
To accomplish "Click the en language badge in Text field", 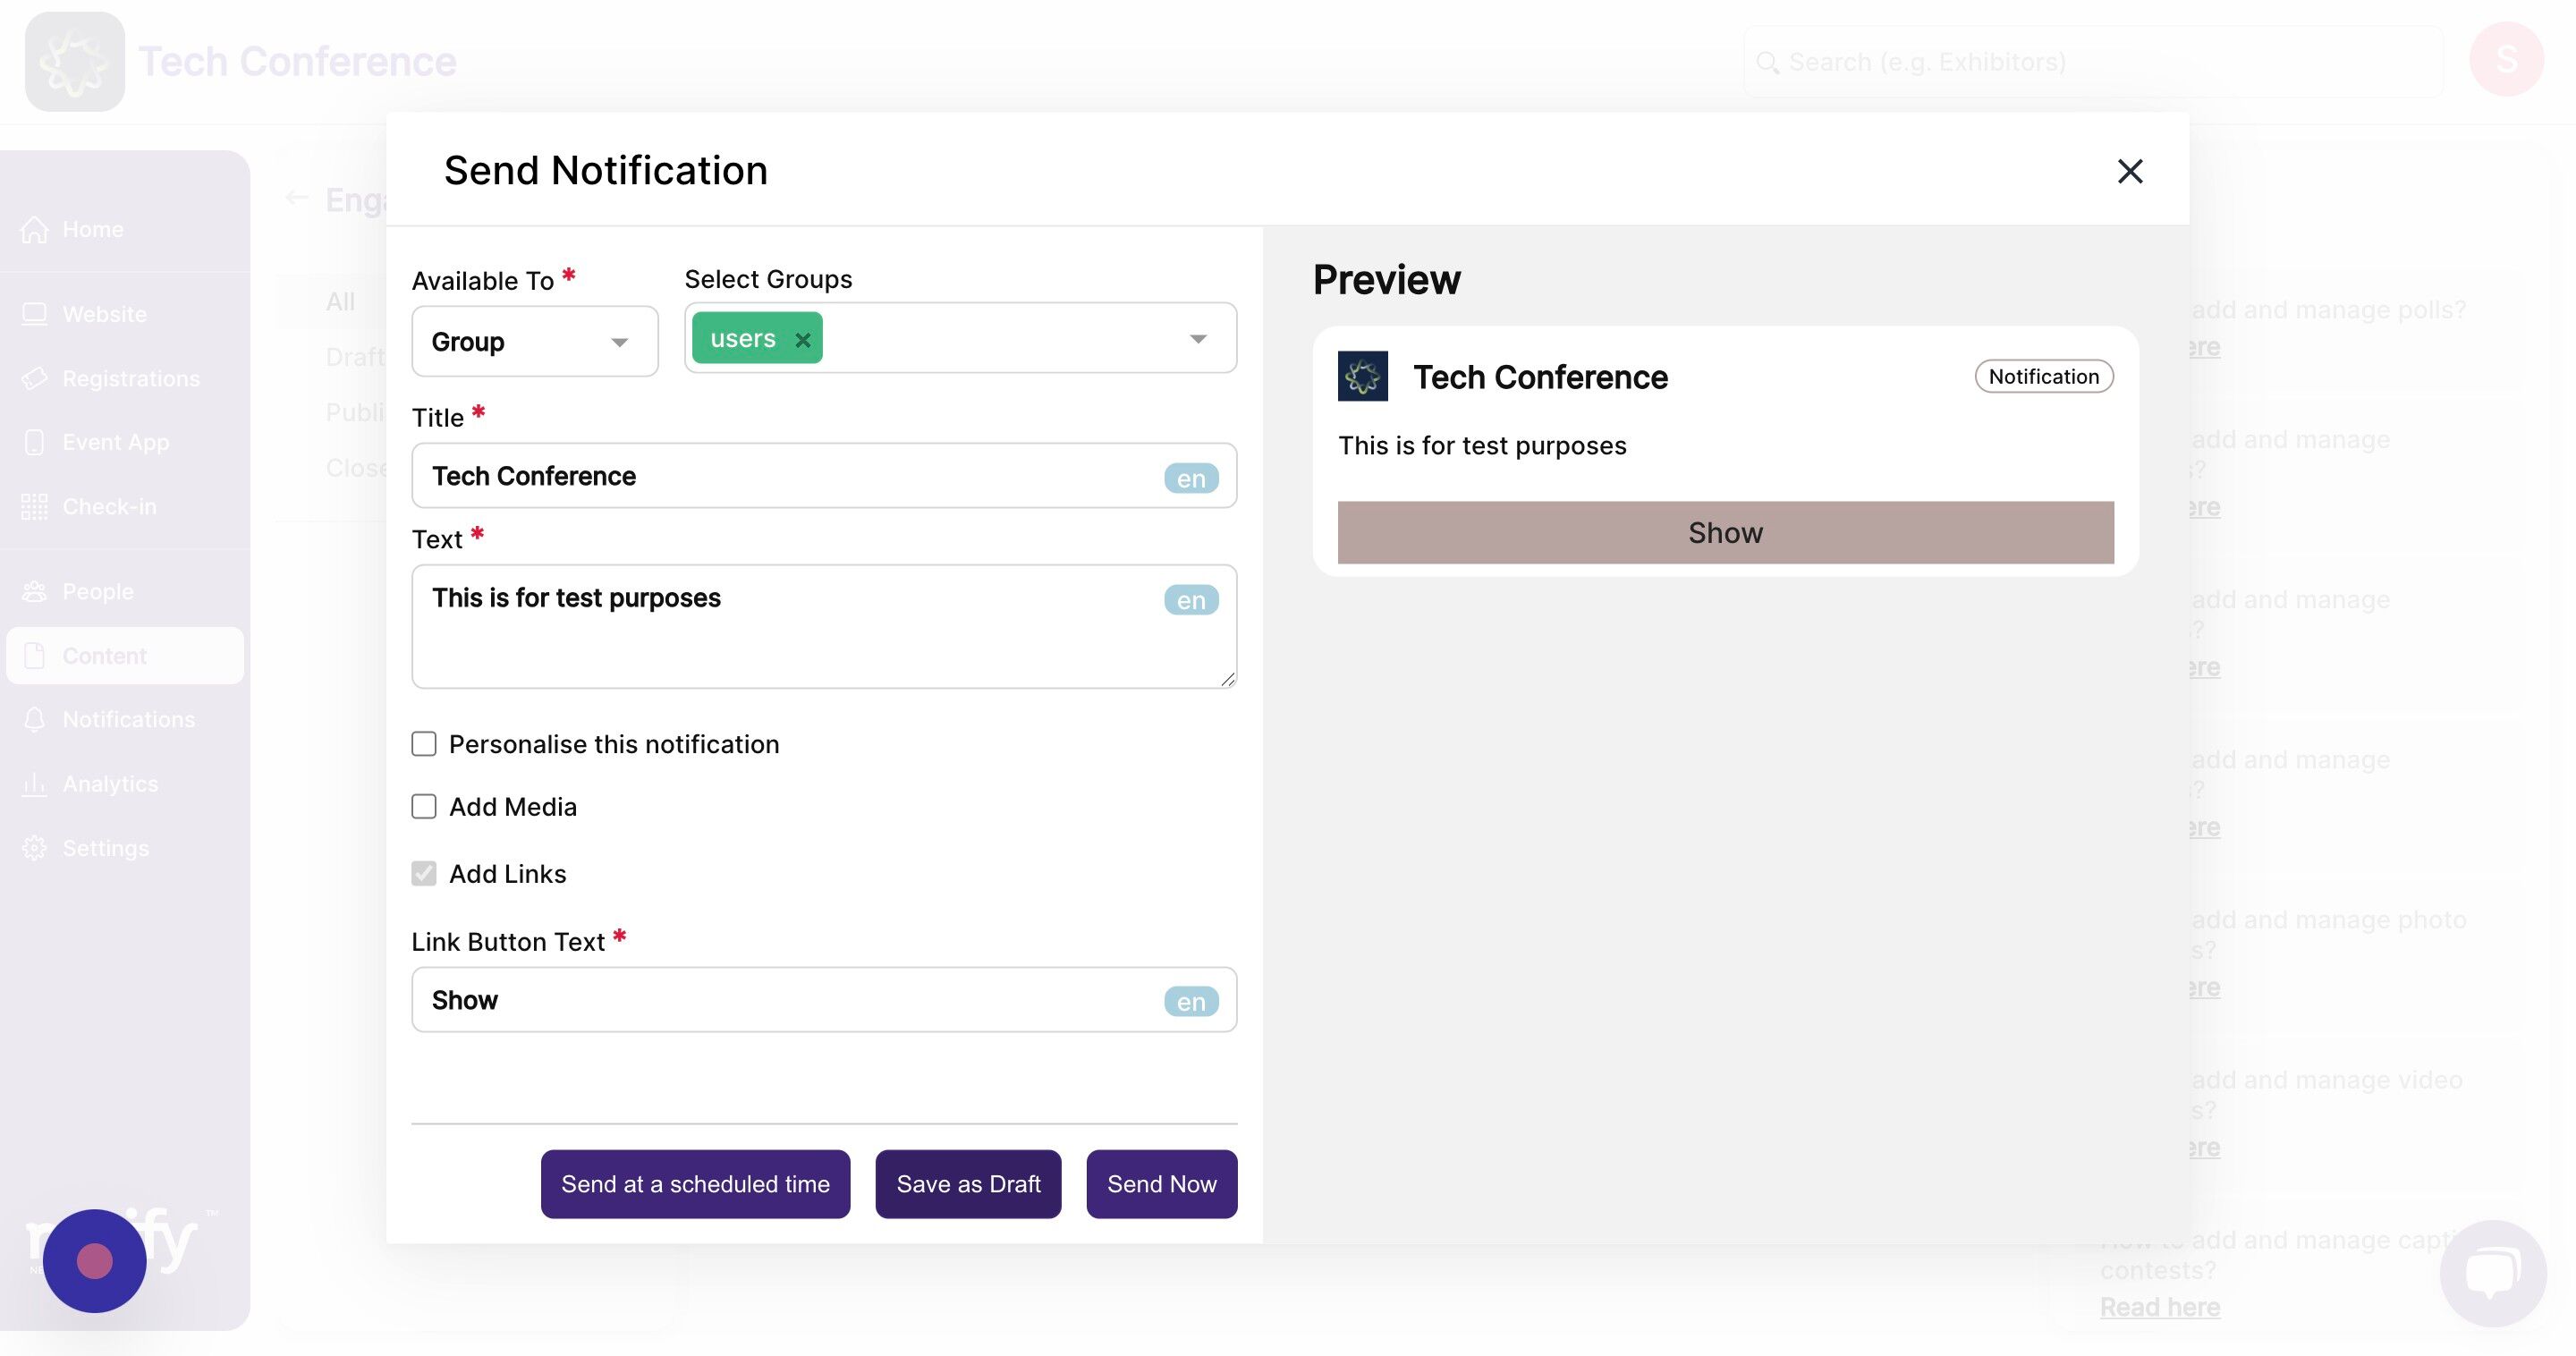I will click(x=1191, y=600).
